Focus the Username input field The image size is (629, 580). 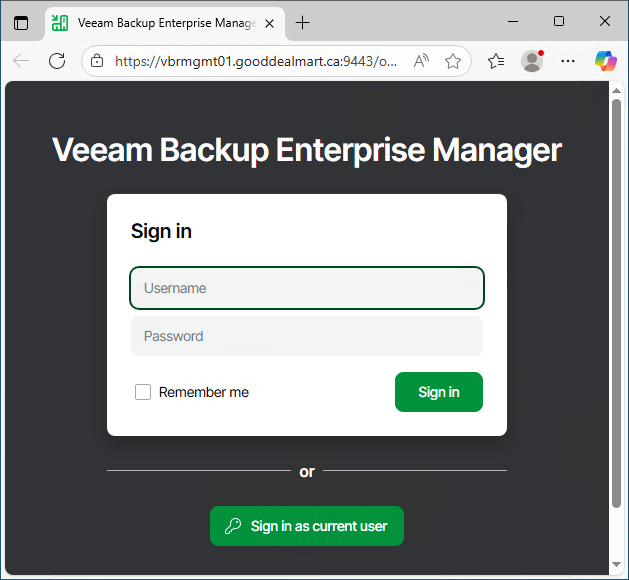306,288
